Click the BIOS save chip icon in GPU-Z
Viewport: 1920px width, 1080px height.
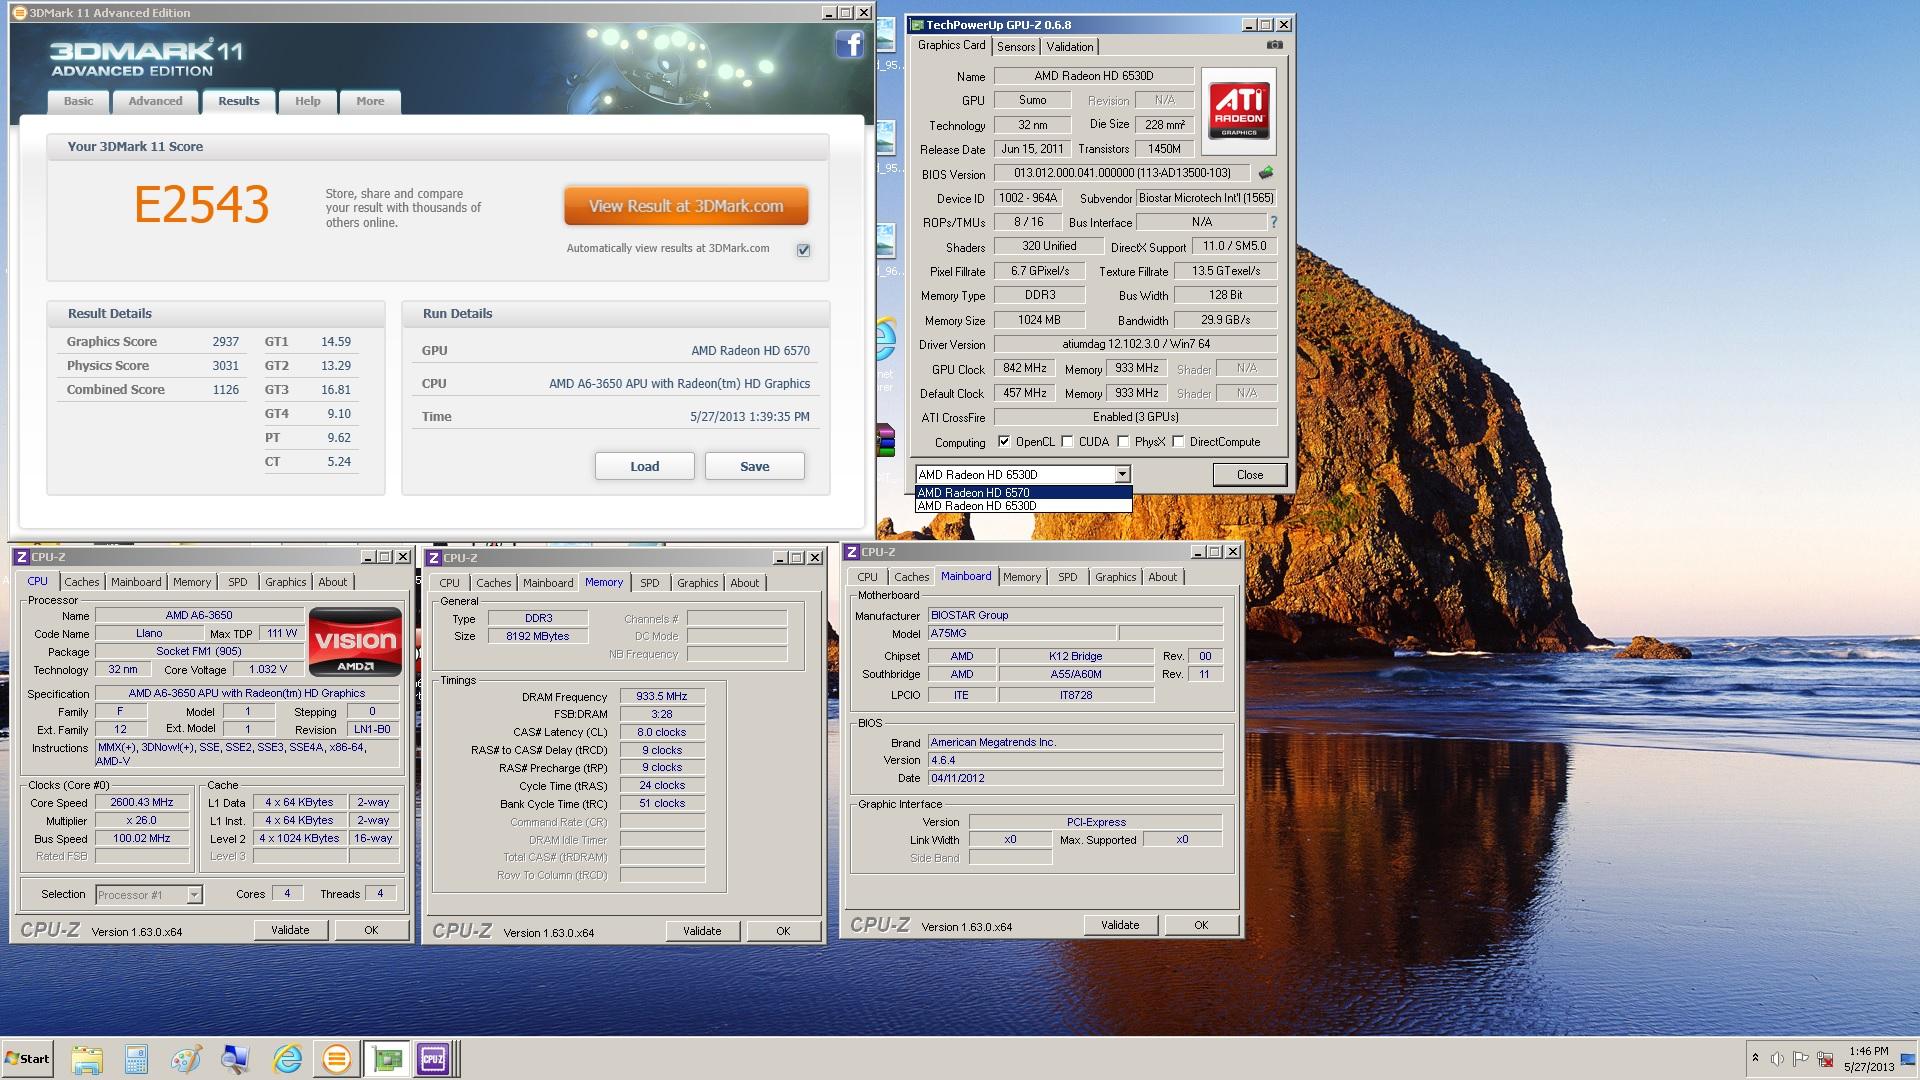coord(1266,173)
